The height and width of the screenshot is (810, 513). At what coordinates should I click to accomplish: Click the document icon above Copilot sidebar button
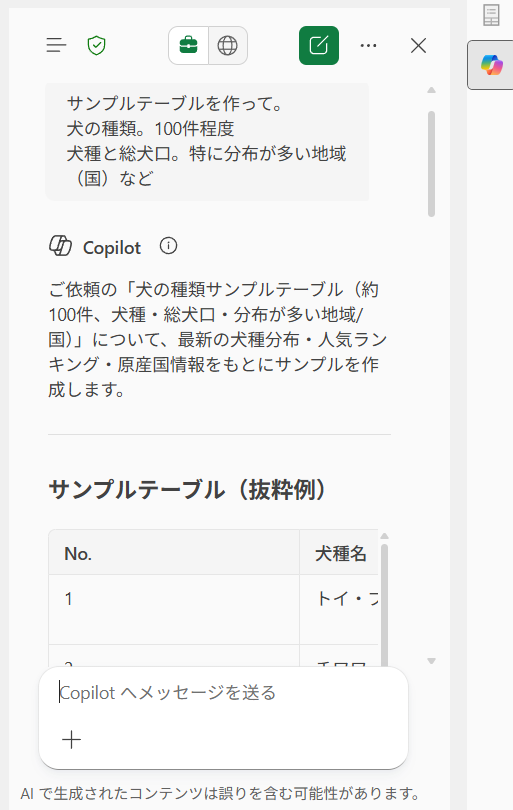coord(491,15)
